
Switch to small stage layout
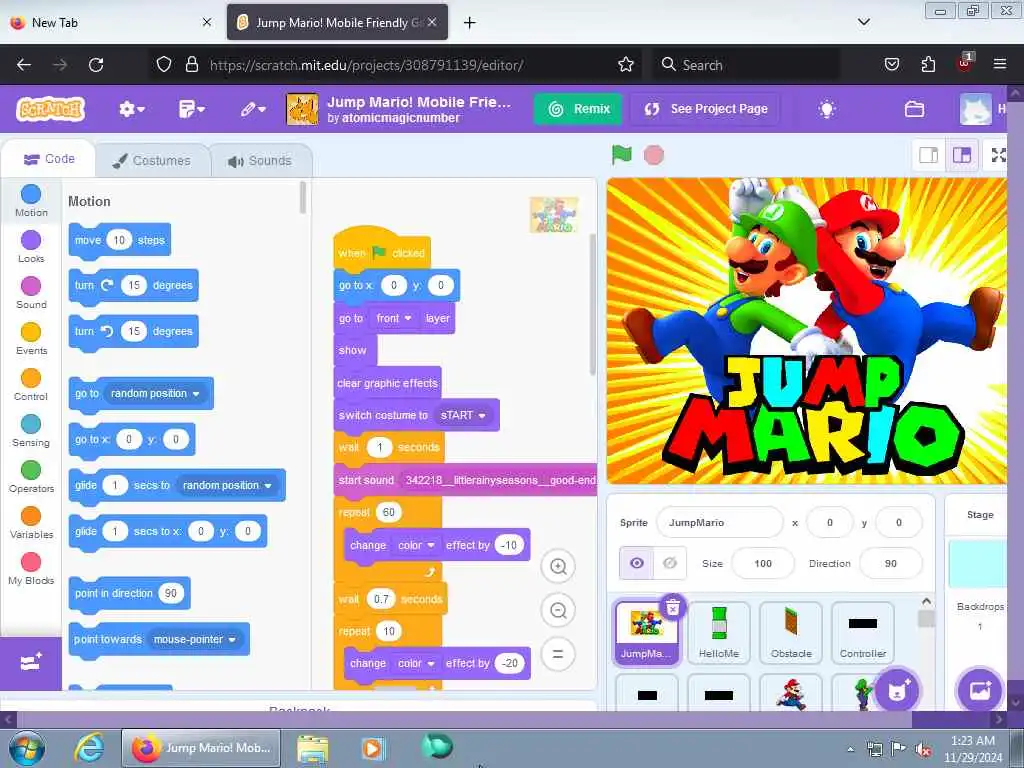(929, 155)
